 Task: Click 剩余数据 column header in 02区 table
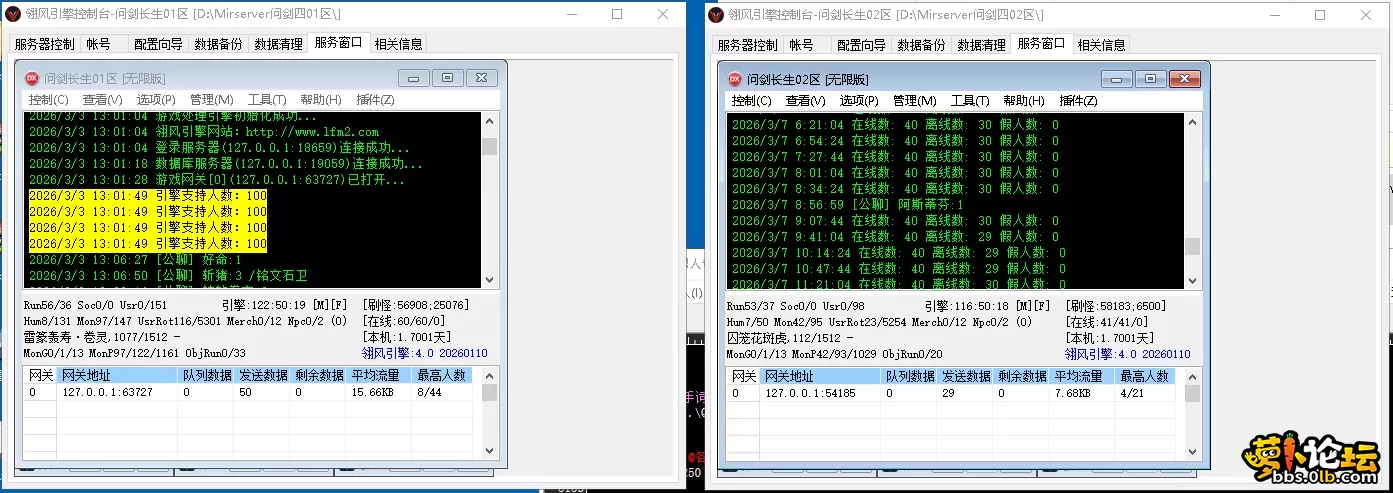coord(1022,376)
